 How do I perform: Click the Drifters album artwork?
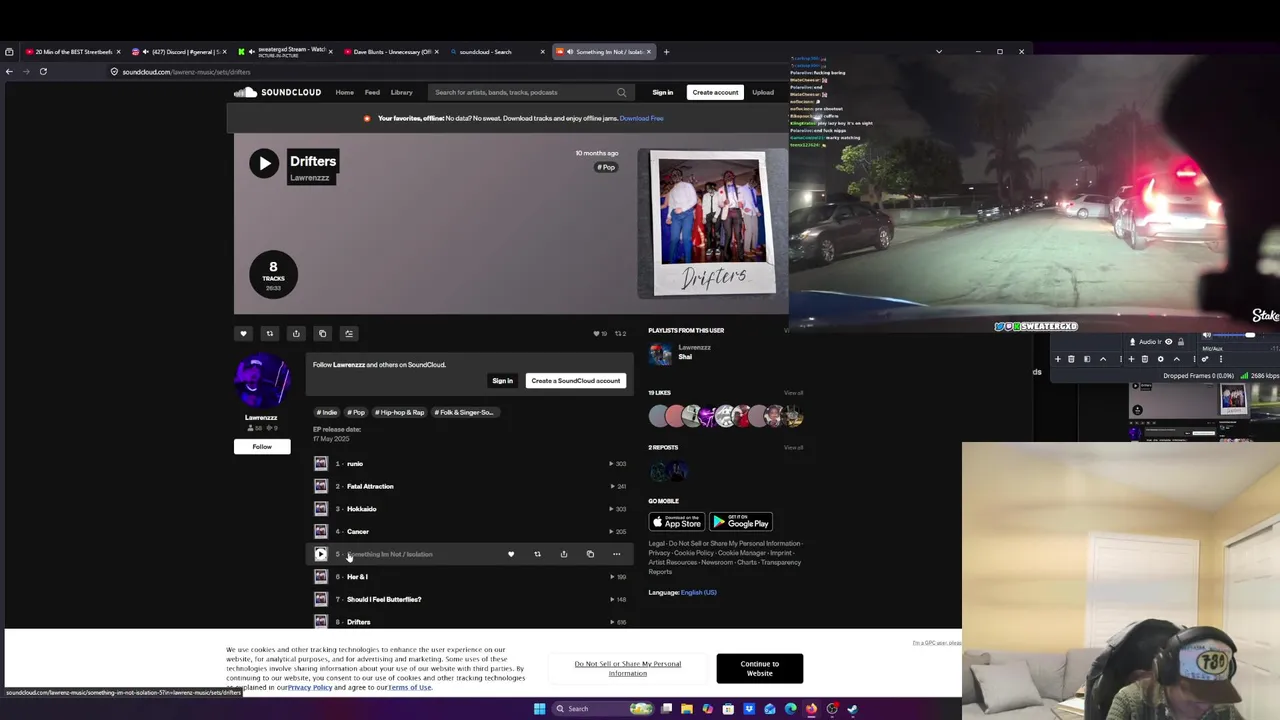click(x=713, y=223)
